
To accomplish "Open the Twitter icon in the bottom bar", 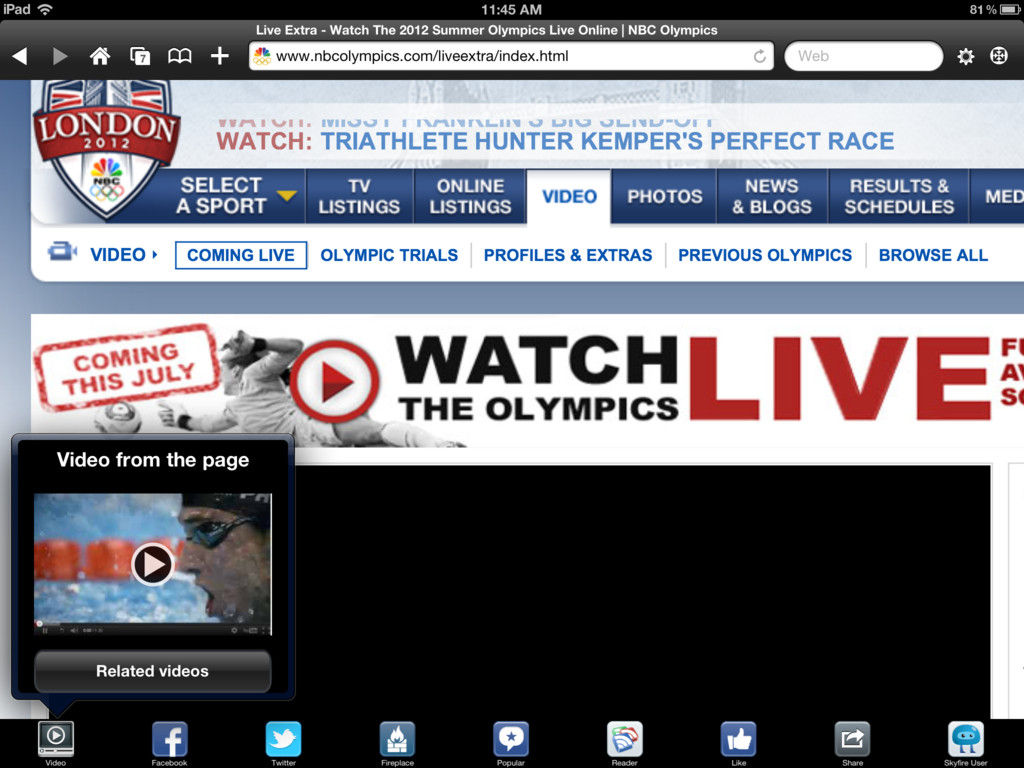I will click(283, 739).
